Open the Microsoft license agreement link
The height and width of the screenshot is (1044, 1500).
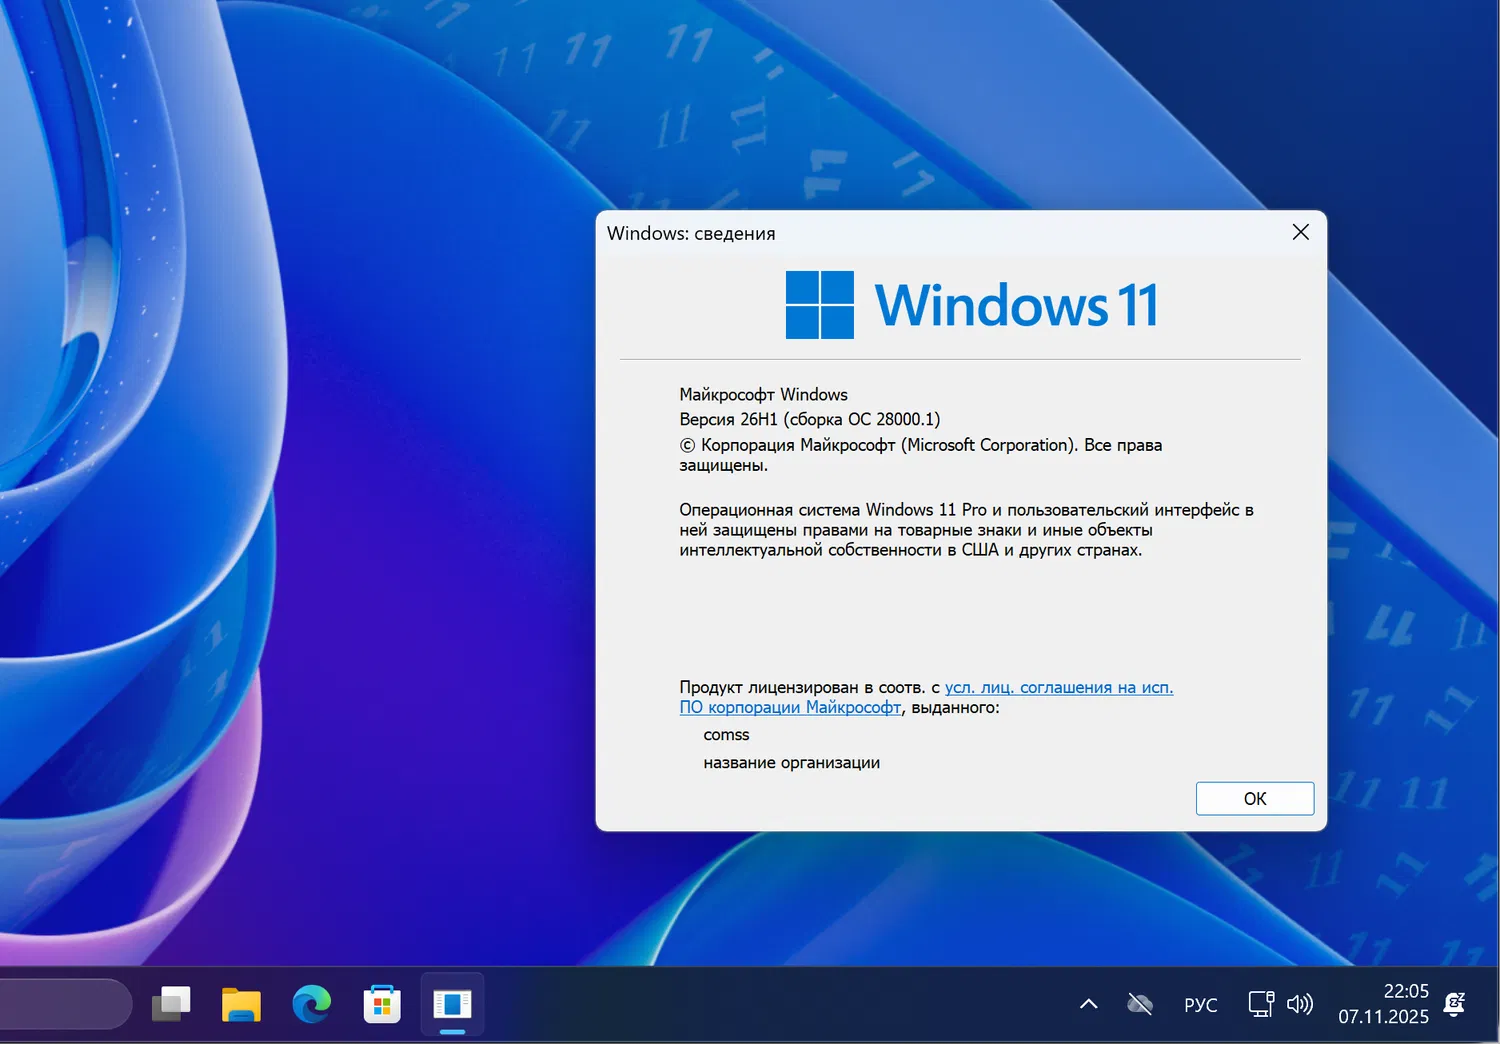(x=926, y=697)
